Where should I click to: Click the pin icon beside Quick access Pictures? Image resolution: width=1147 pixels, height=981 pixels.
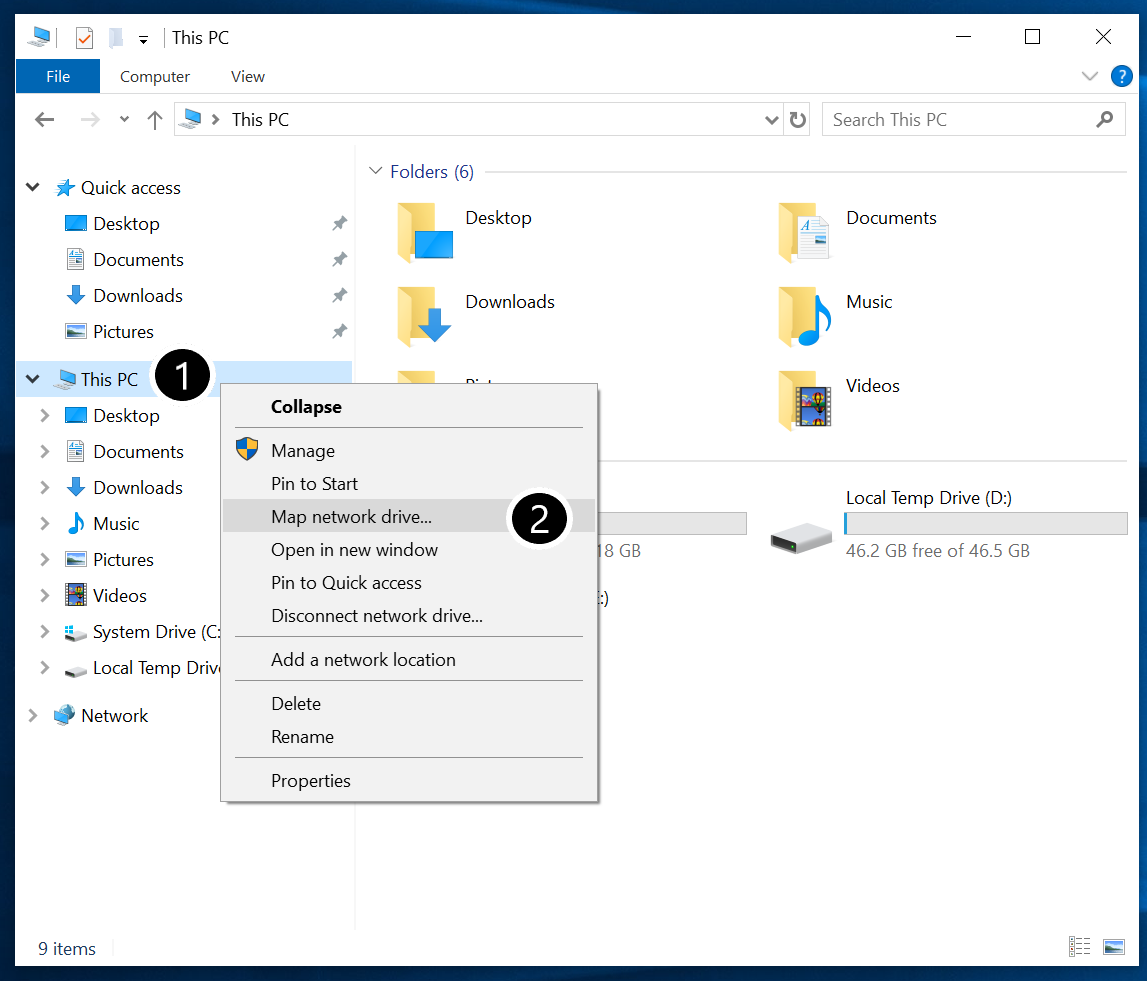(x=339, y=331)
